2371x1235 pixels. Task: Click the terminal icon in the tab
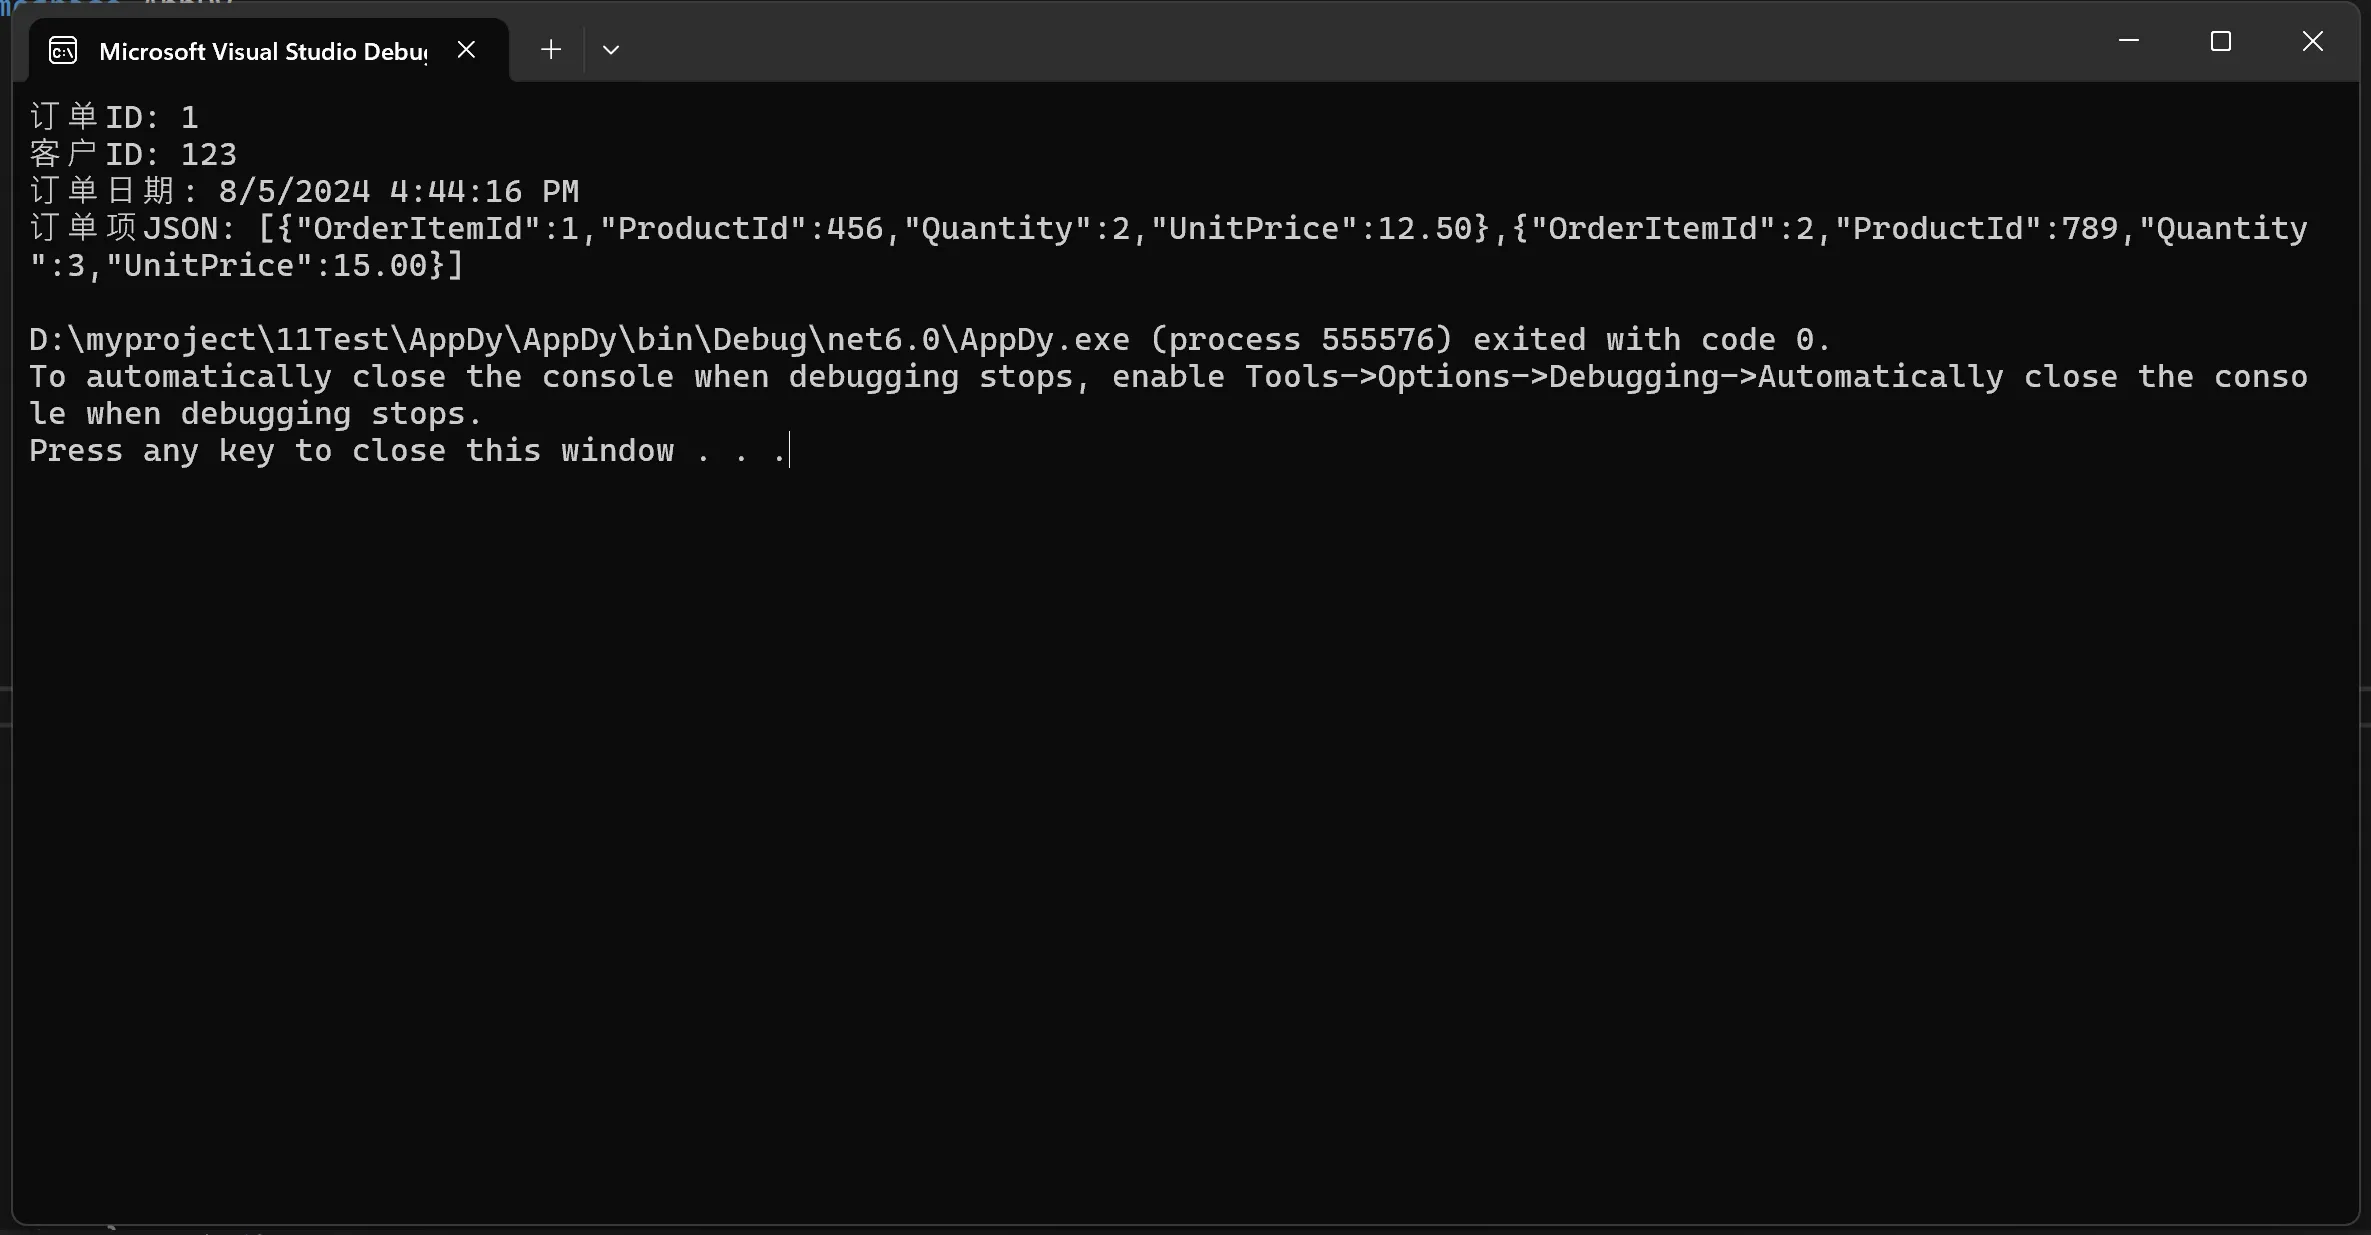pos(63,51)
